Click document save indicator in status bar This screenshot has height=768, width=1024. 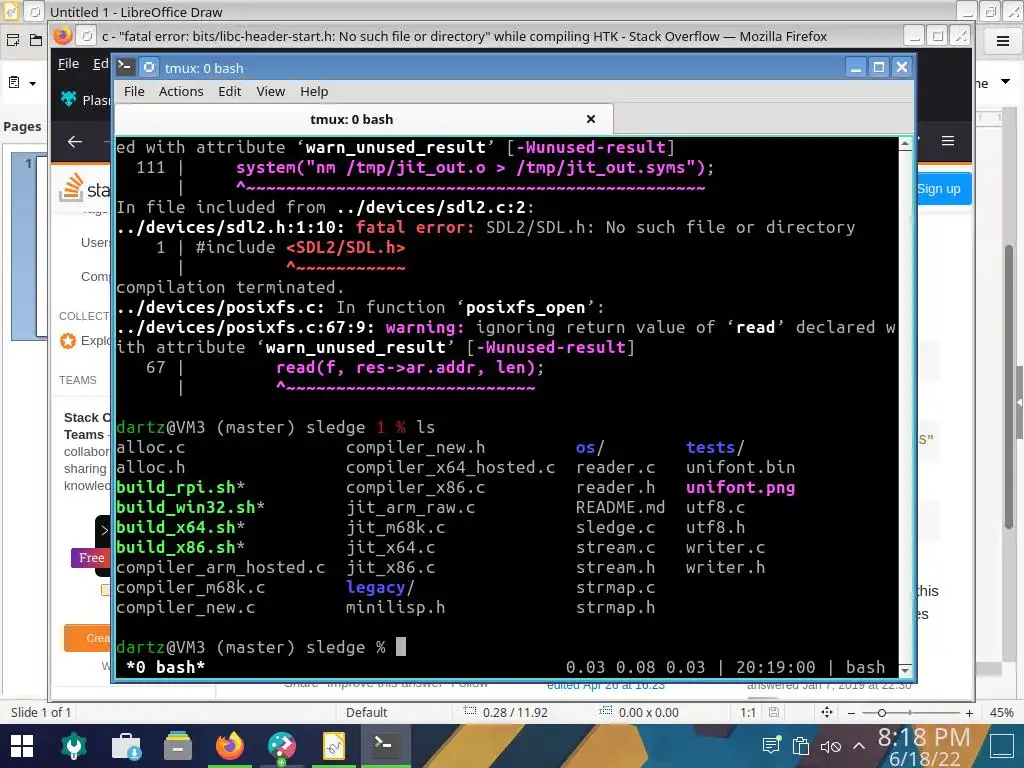point(774,712)
